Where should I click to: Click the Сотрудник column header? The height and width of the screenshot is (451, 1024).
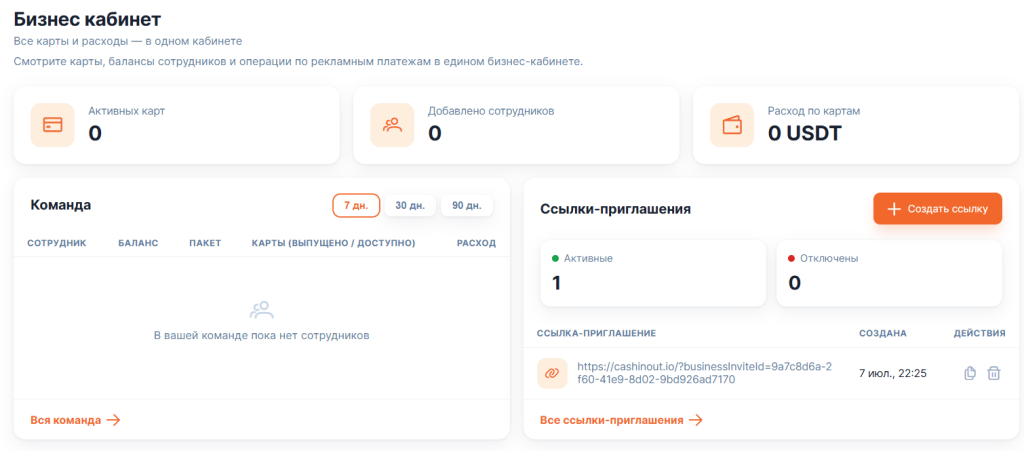[57, 243]
